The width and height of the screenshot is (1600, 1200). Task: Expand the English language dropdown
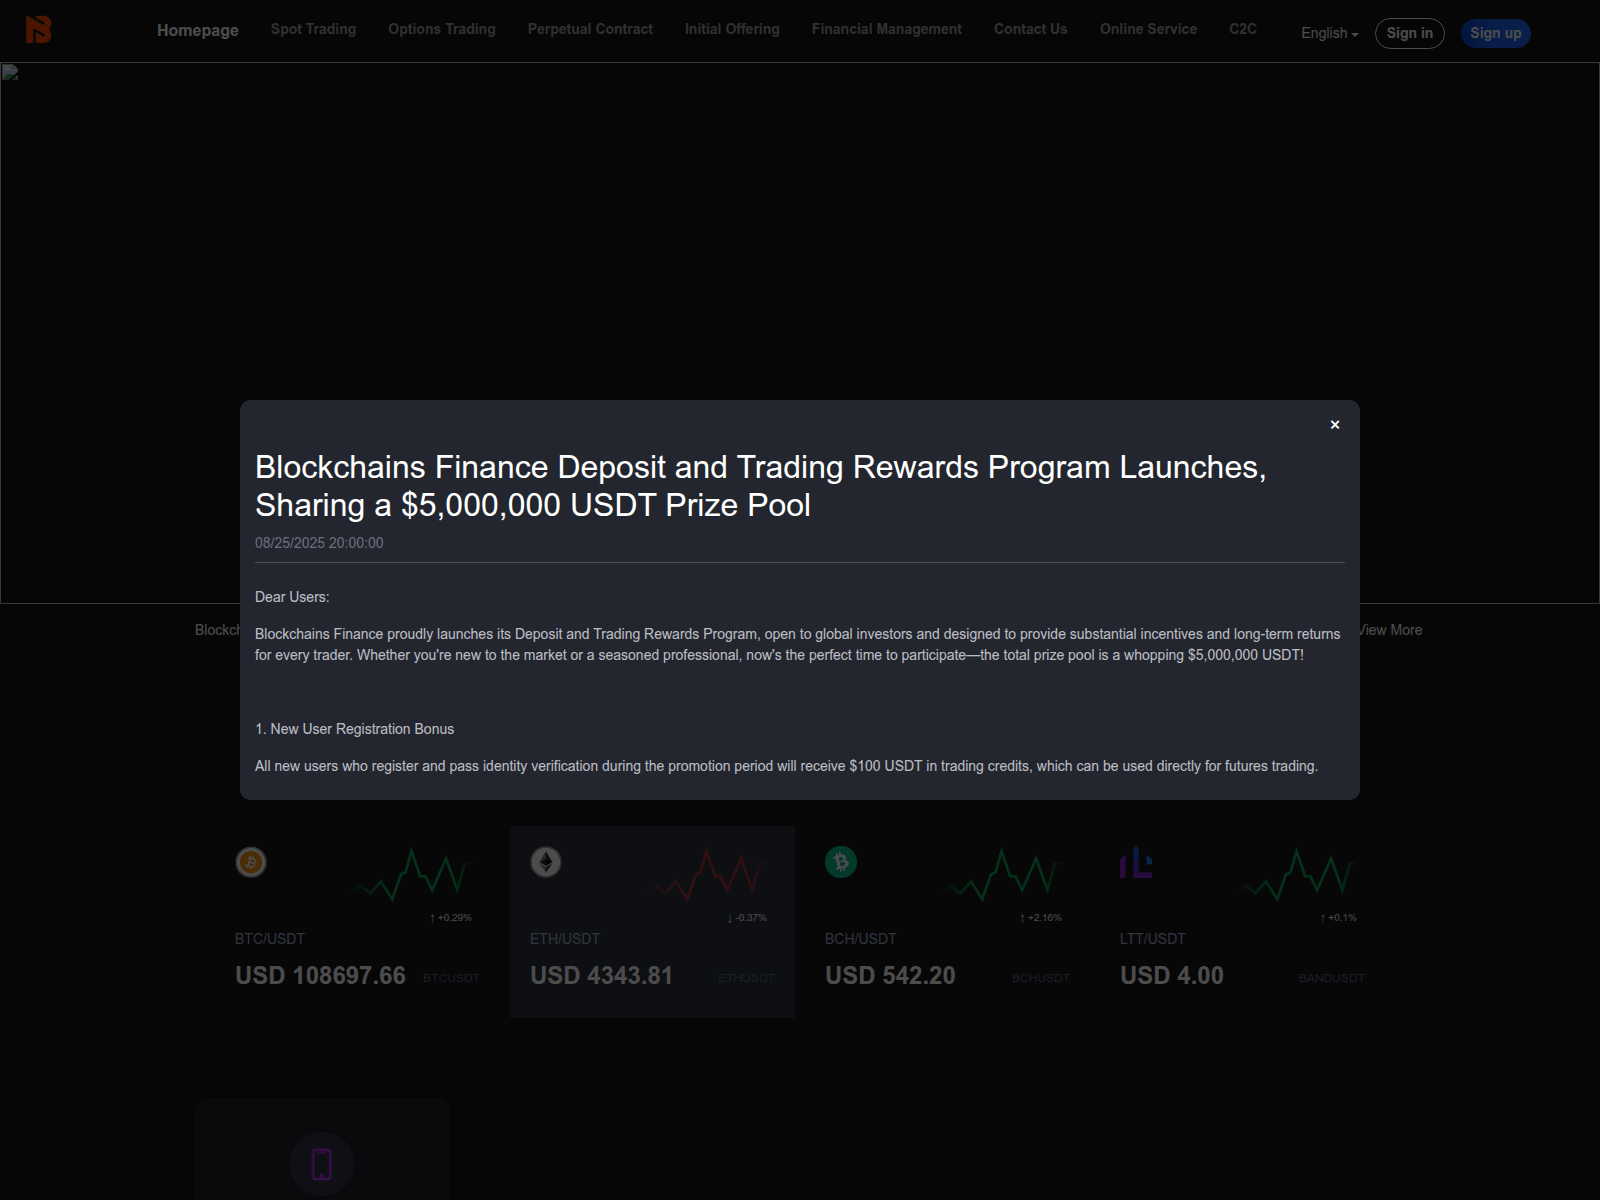[1329, 33]
